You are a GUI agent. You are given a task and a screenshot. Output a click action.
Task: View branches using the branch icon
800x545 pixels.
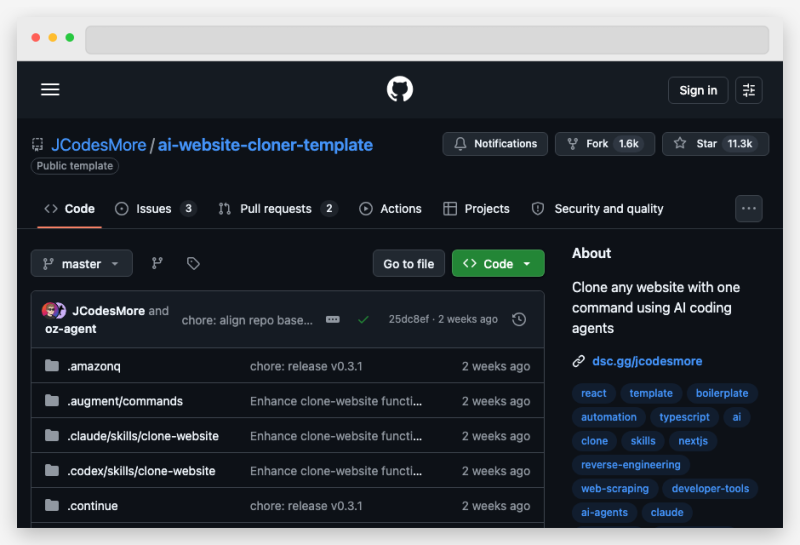(157, 264)
